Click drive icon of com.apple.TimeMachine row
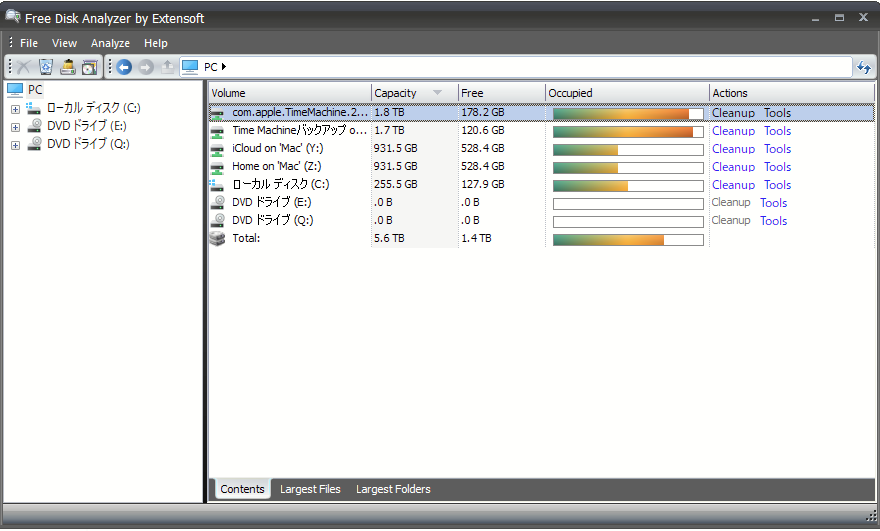This screenshot has height=531, width=880. pos(217,113)
